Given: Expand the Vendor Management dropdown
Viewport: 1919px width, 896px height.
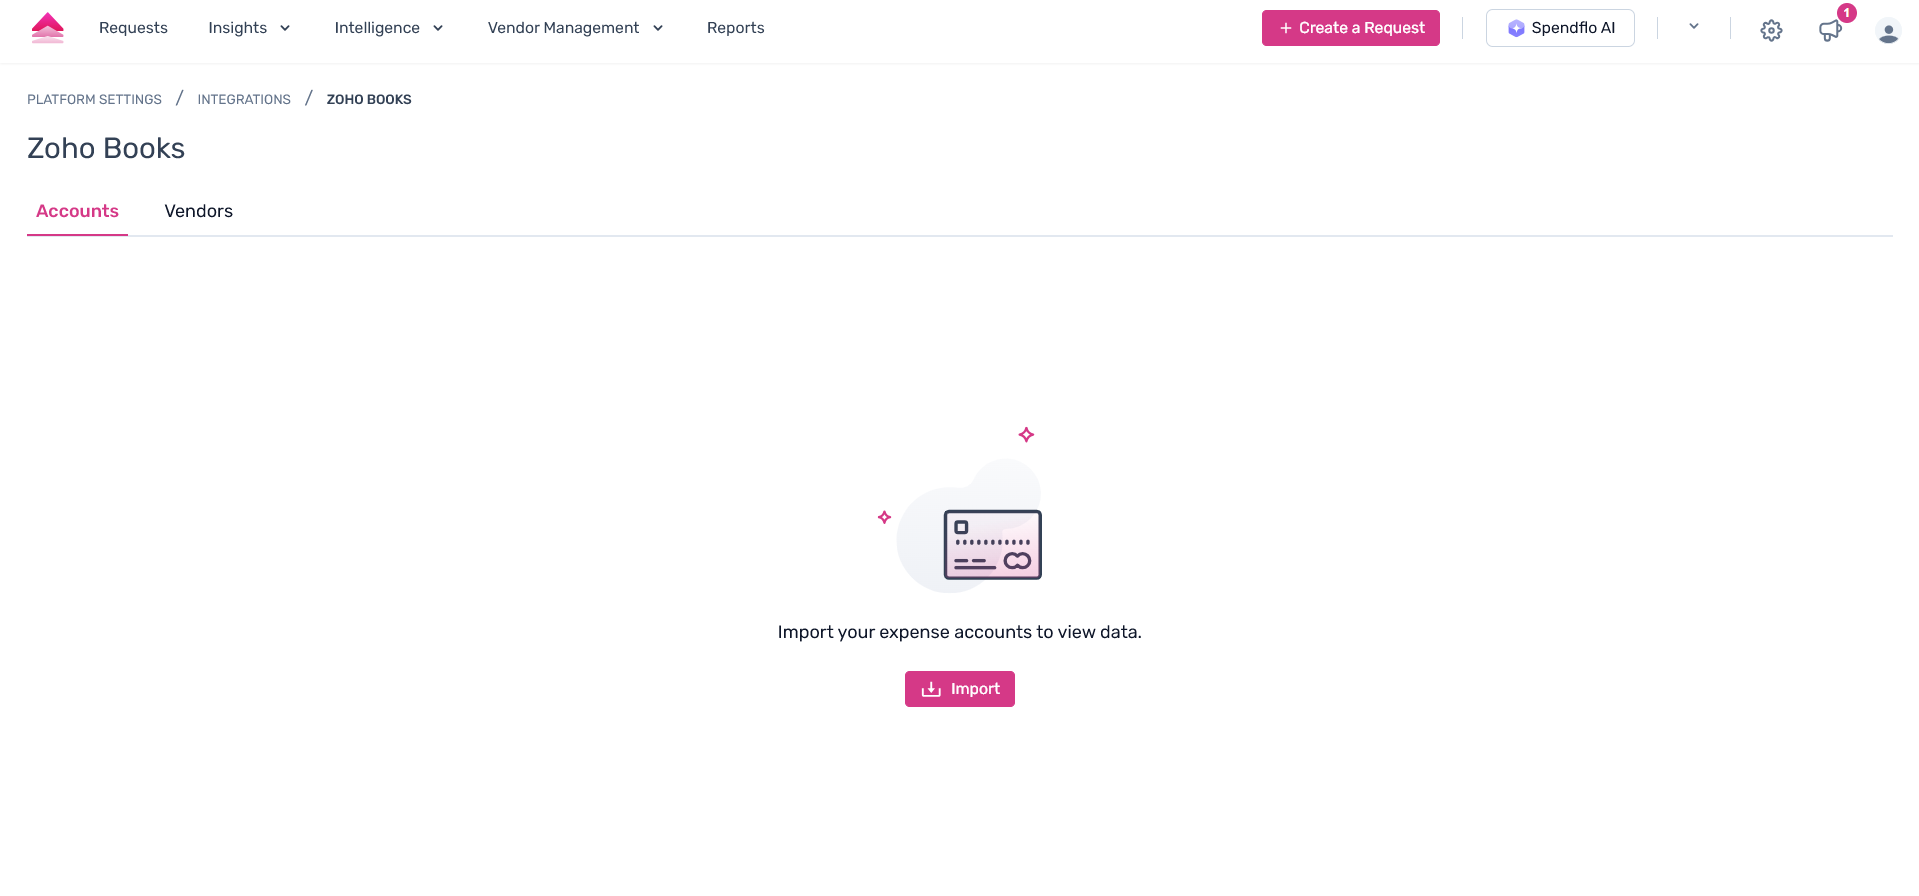Looking at the screenshot, I should [x=575, y=28].
